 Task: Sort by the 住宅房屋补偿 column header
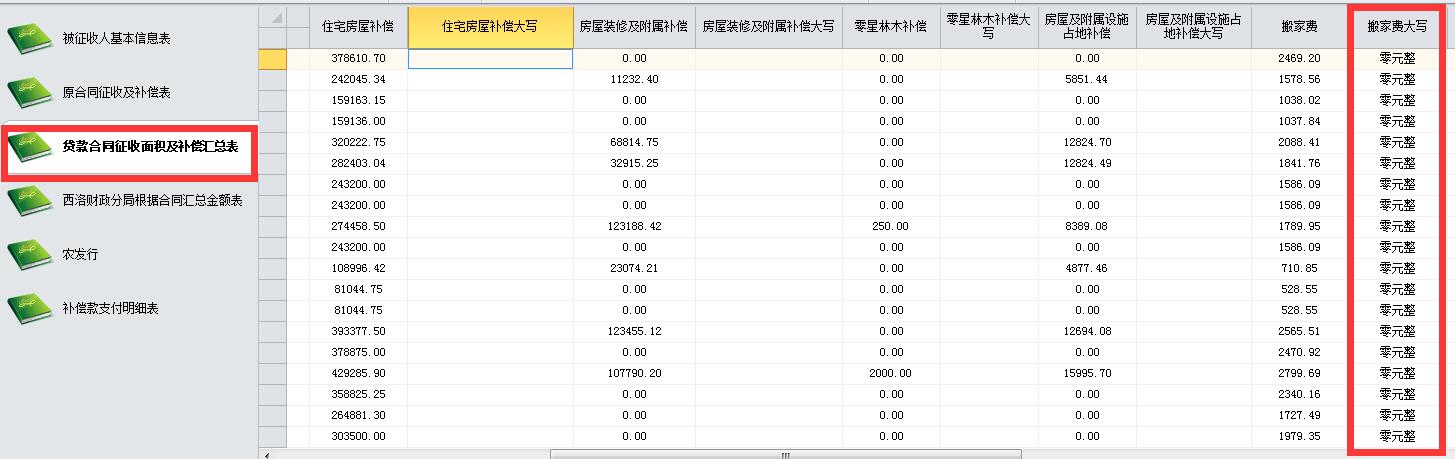pos(358,27)
